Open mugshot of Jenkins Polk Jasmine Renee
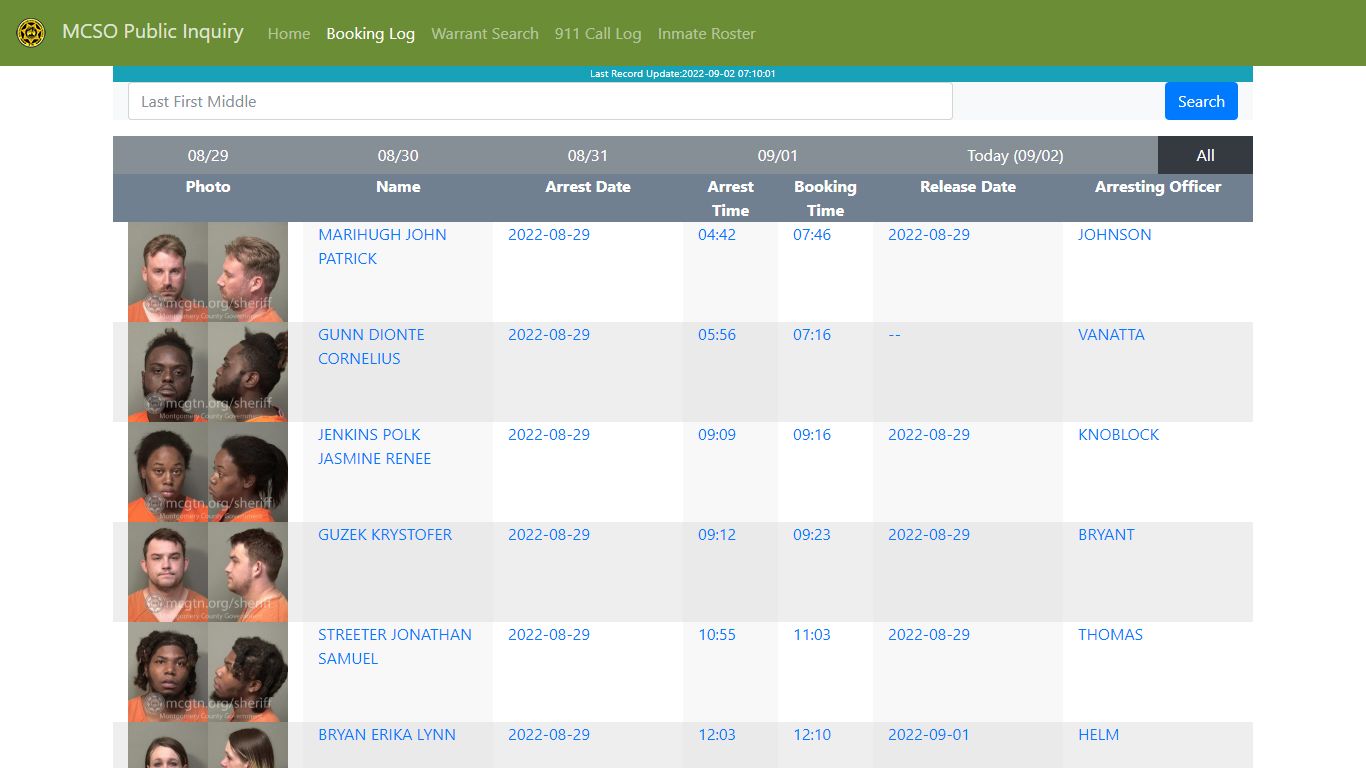Screen dimensions: 1366x768 (x=208, y=472)
